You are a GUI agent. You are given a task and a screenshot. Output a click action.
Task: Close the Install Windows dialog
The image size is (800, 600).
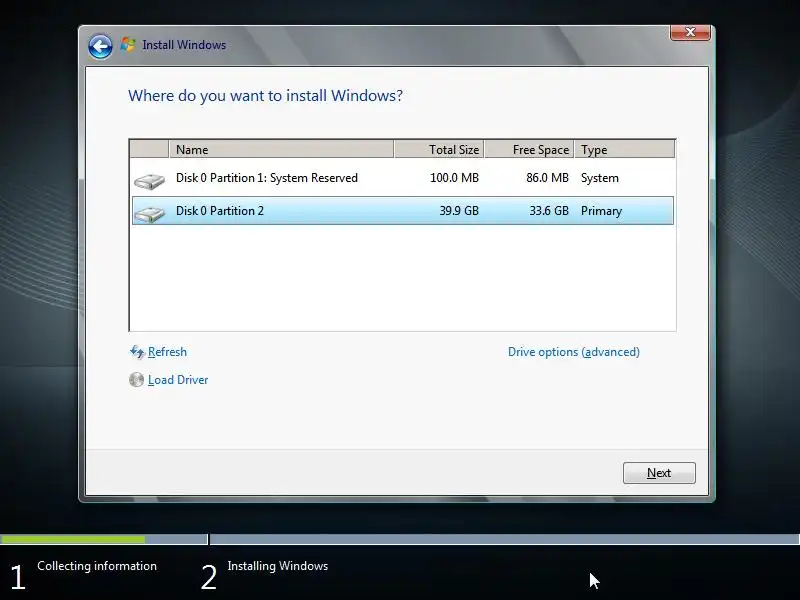click(690, 32)
